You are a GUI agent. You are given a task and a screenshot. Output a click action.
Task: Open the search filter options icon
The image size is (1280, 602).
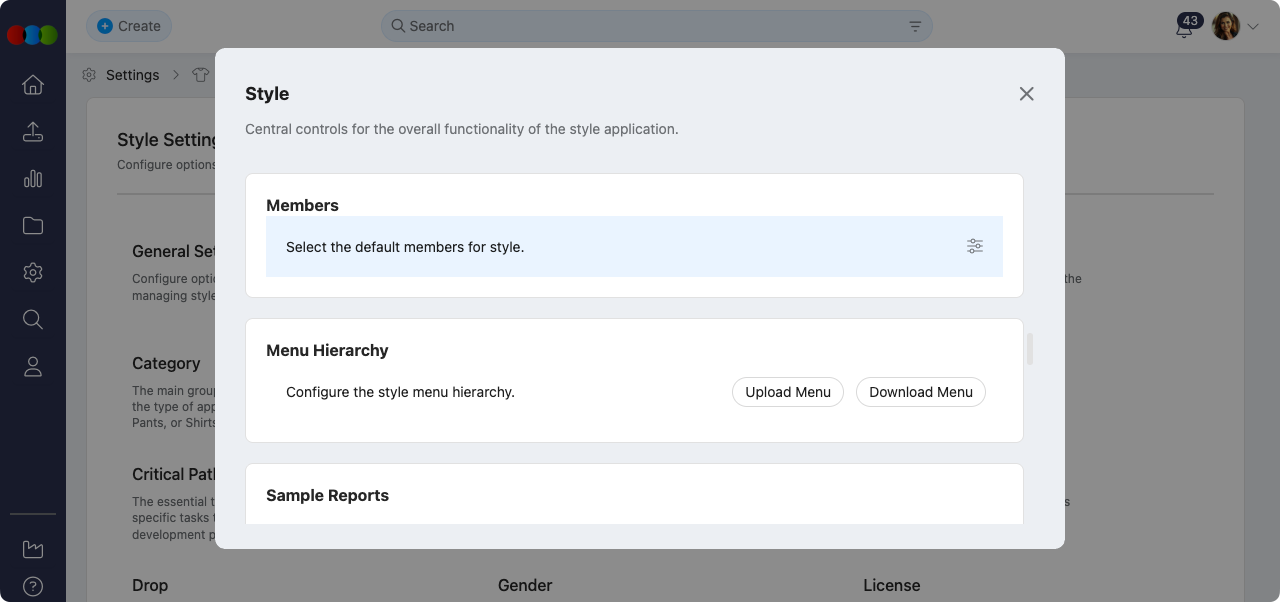[x=915, y=26]
